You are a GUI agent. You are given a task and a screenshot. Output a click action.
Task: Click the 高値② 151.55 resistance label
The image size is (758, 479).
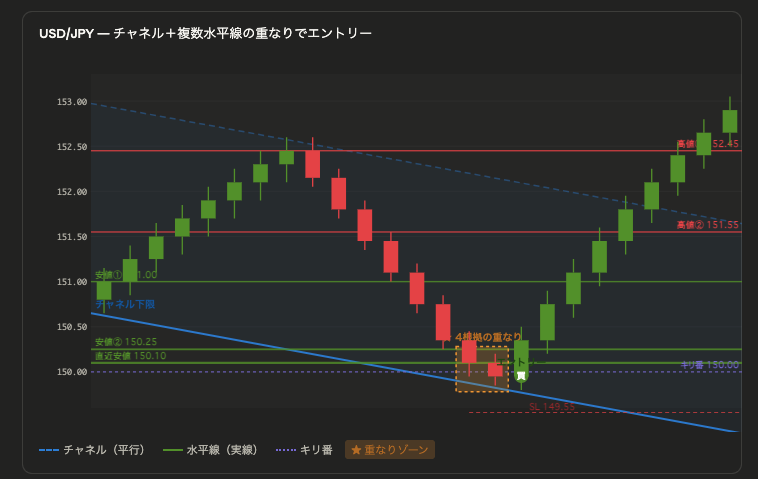tap(707, 225)
